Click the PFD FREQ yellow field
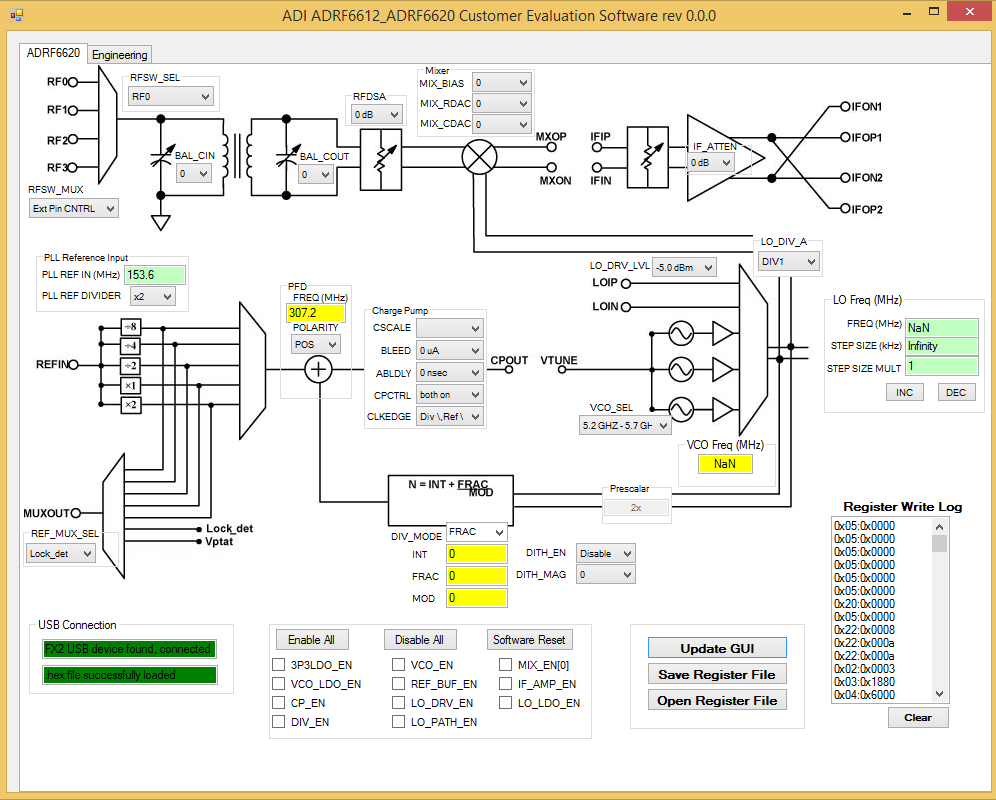Screen dimensions: 996x800 click(316, 313)
